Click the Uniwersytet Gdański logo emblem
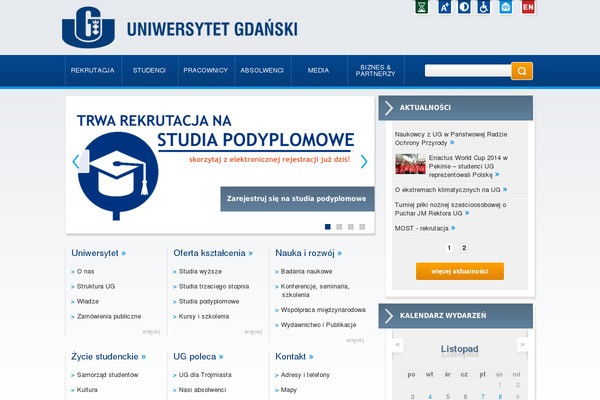 tap(88, 27)
